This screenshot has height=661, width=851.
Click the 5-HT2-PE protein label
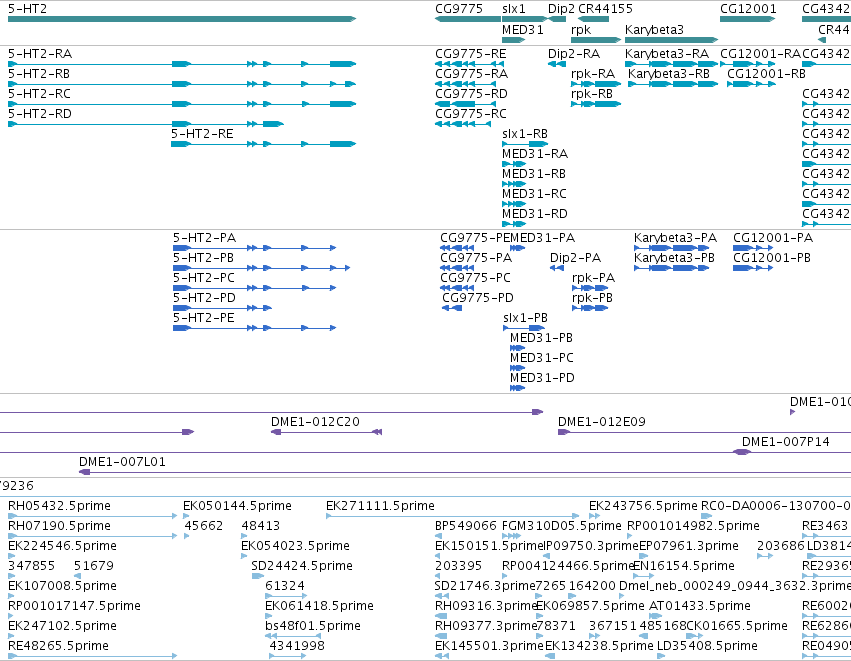[x=204, y=319]
